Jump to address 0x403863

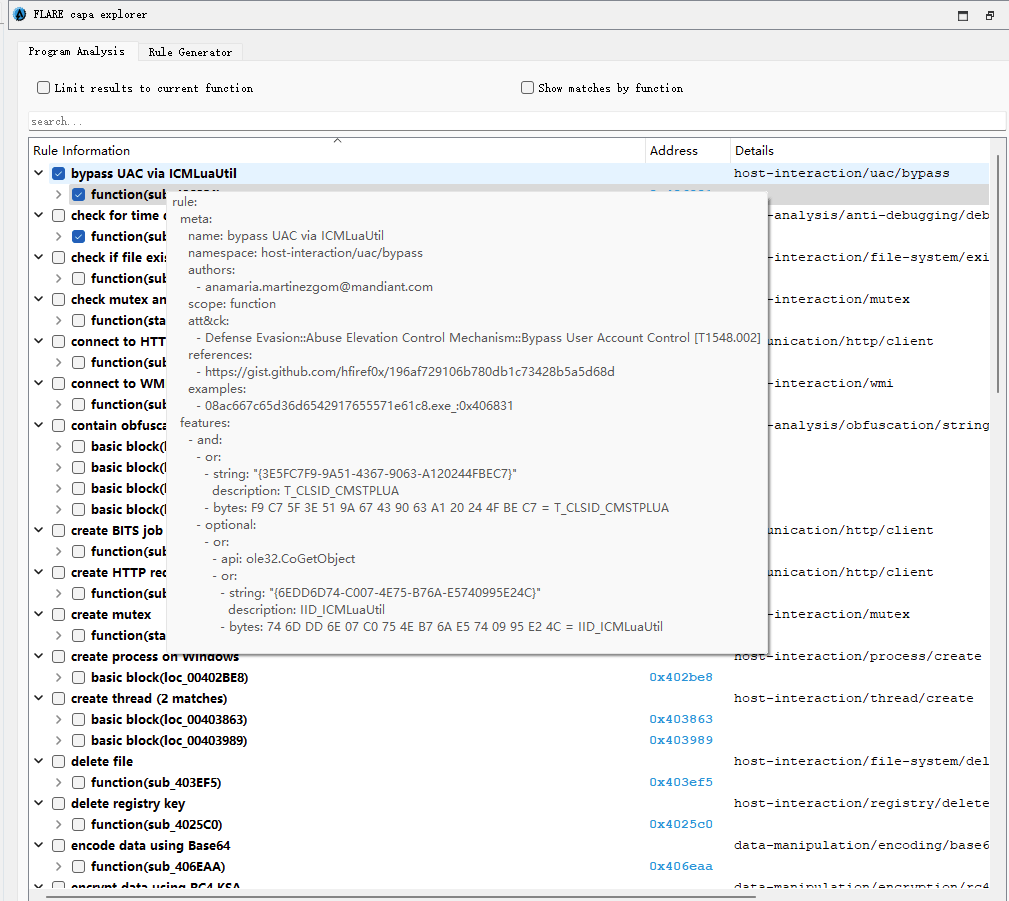coord(681,719)
